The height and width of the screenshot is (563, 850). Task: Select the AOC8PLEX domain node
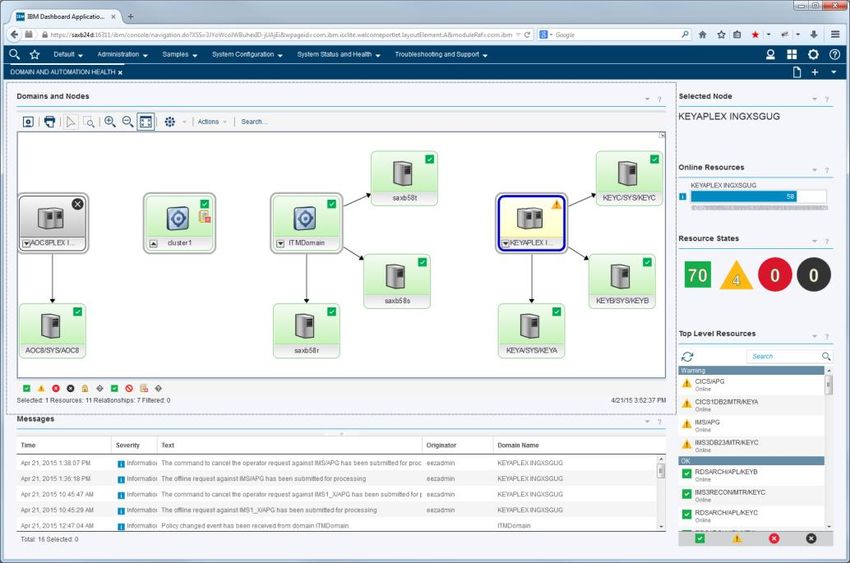coord(53,223)
